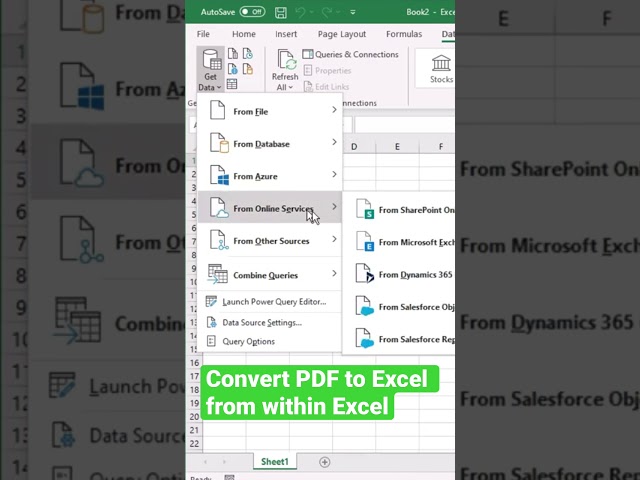Click the Properties button
Viewport: 640px width, 480px height.
[x=327, y=71]
